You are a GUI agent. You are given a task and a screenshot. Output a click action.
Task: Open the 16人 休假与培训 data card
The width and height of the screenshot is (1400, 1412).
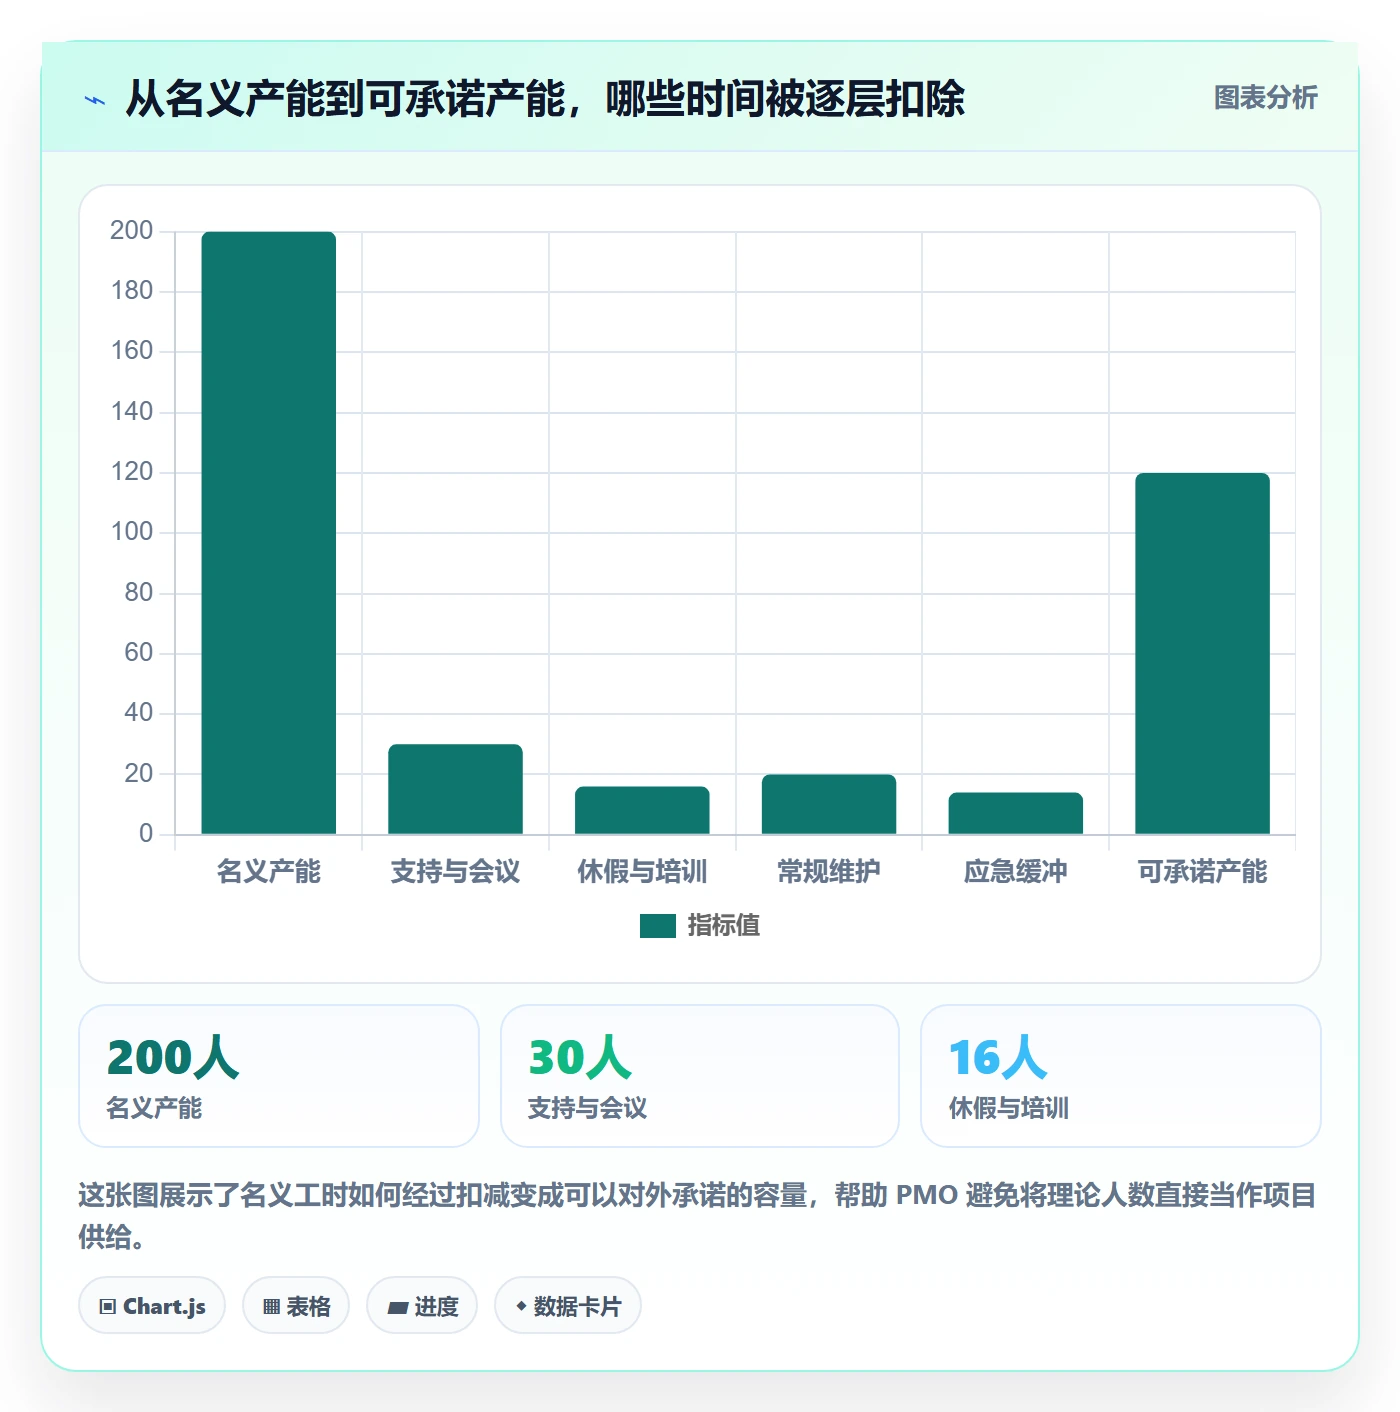click(x=1121, y=1076)
